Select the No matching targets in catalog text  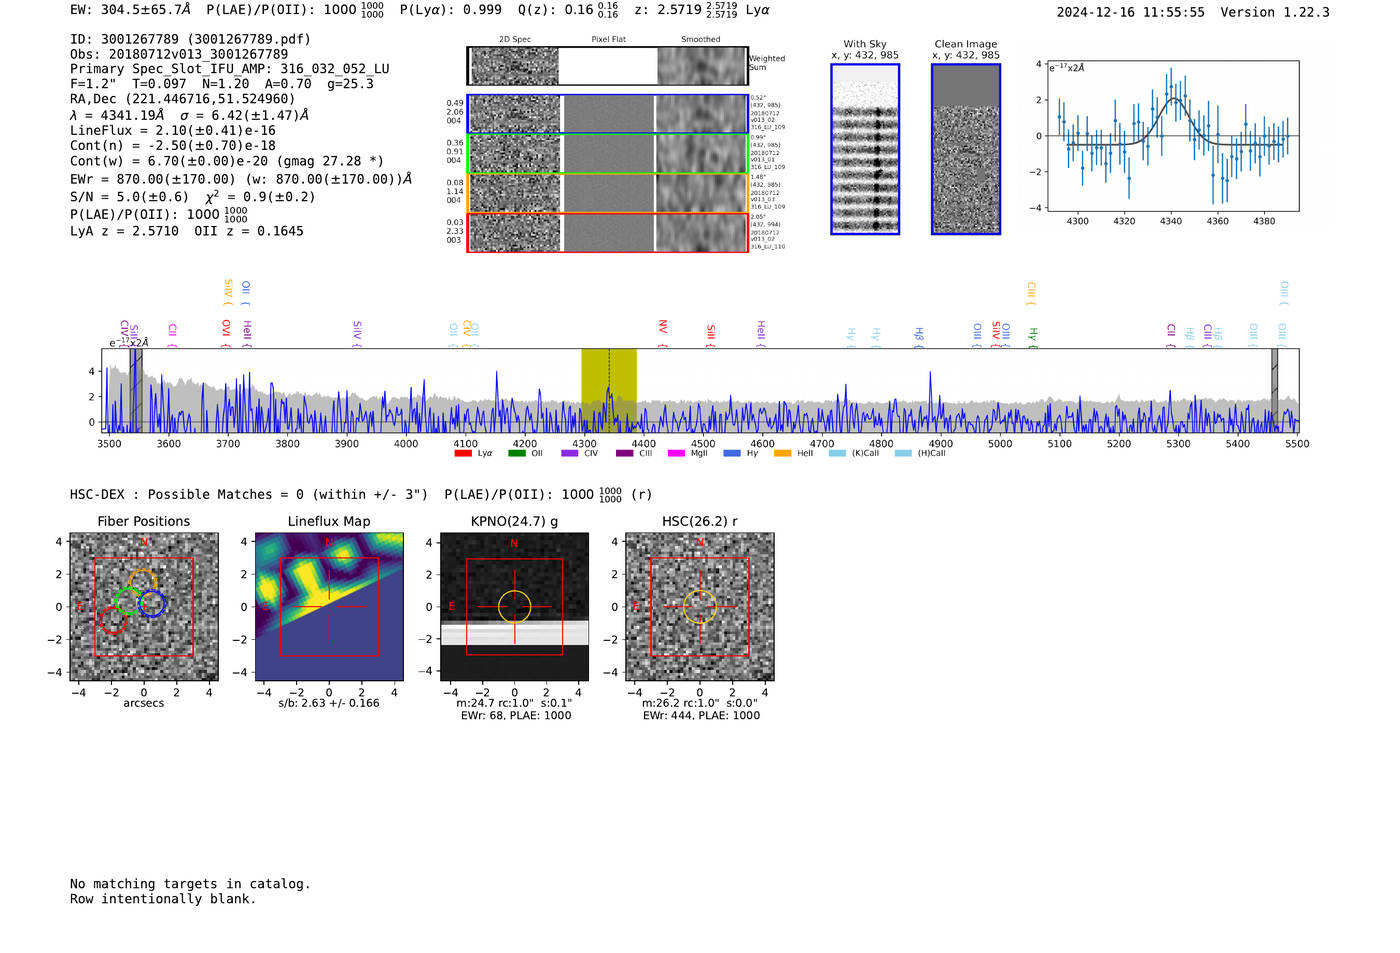(190, 884)
